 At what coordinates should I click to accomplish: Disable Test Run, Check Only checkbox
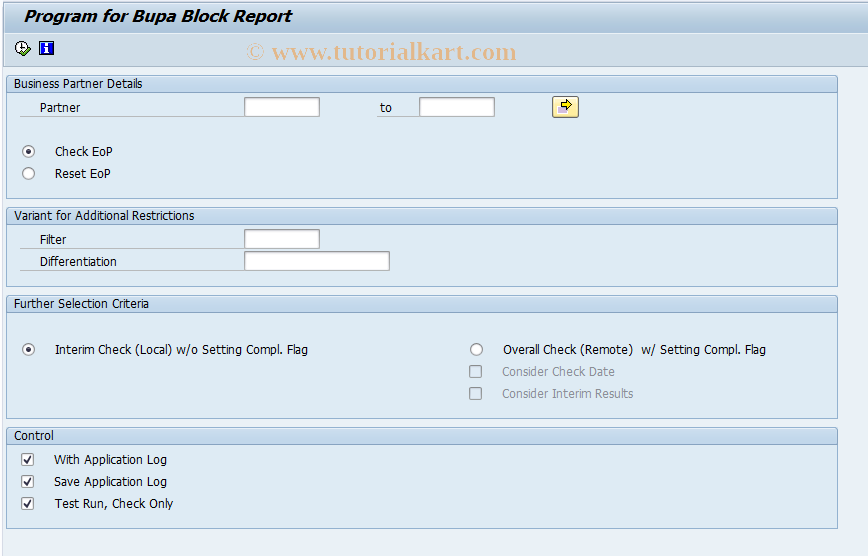[28, 504]
